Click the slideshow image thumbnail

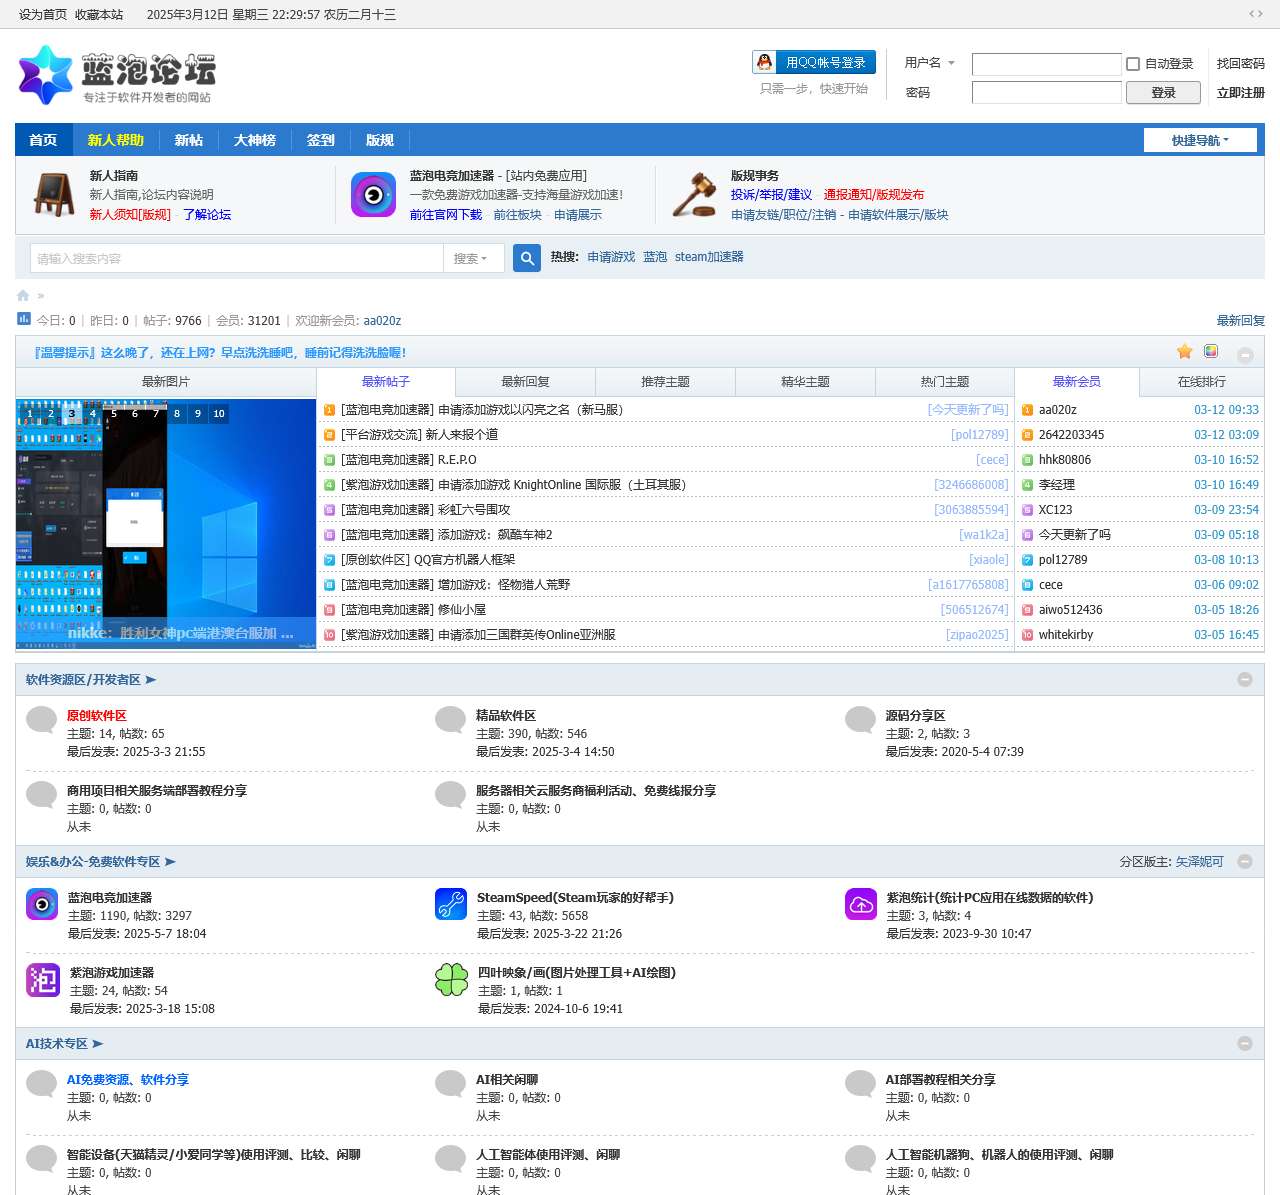[166, 524]
